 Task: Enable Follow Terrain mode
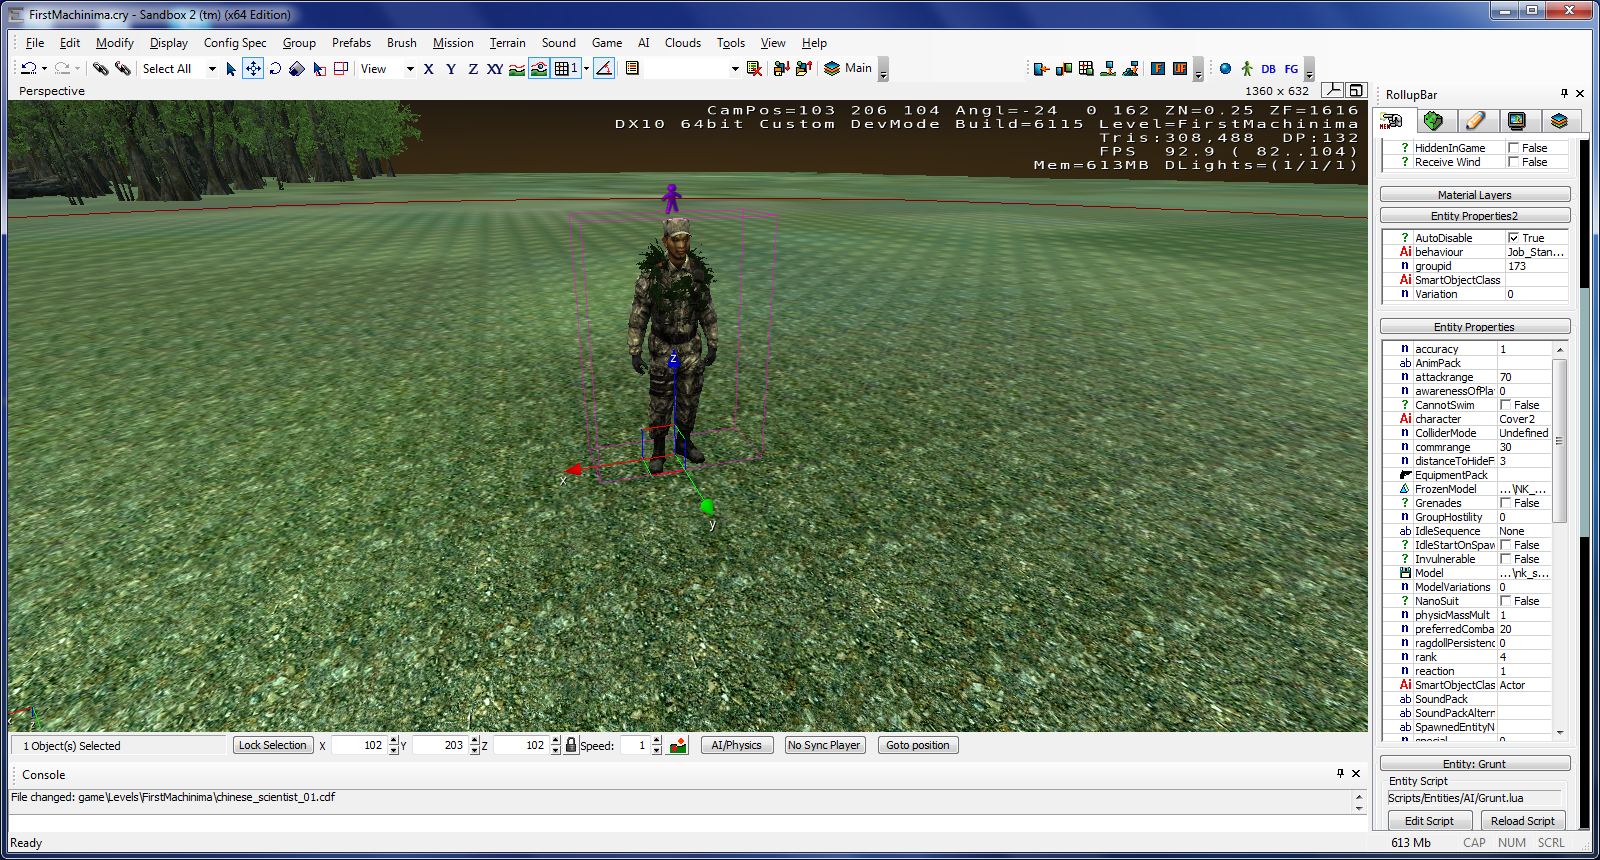coord(517,69)
